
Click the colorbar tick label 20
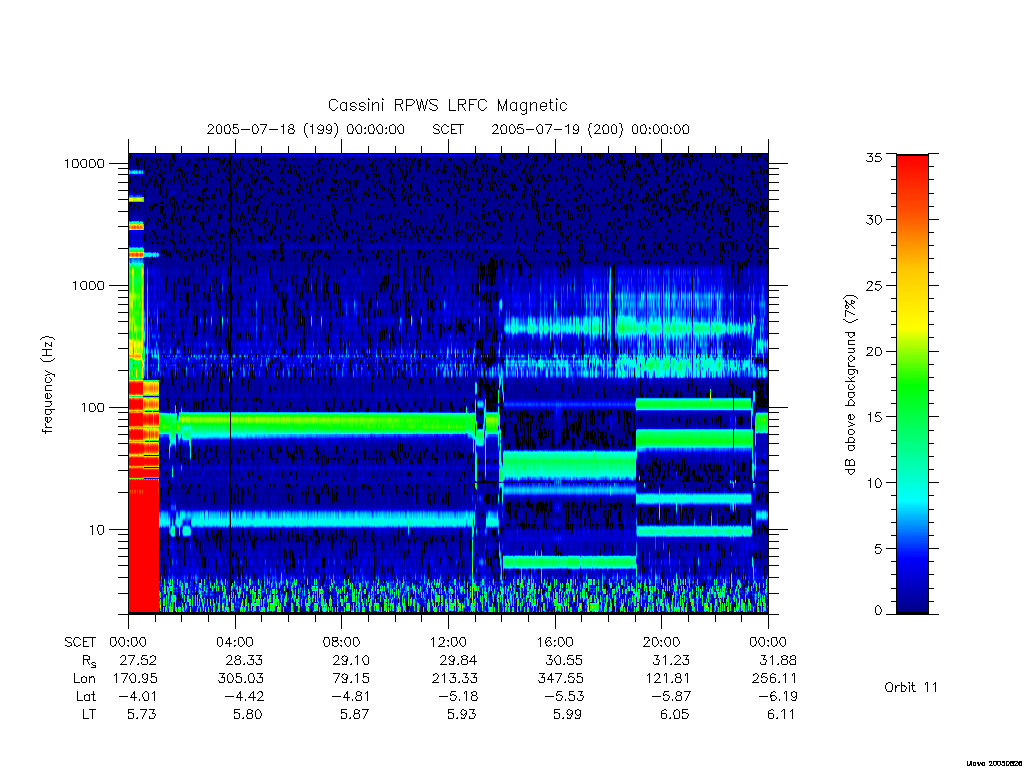click(873, 351)
